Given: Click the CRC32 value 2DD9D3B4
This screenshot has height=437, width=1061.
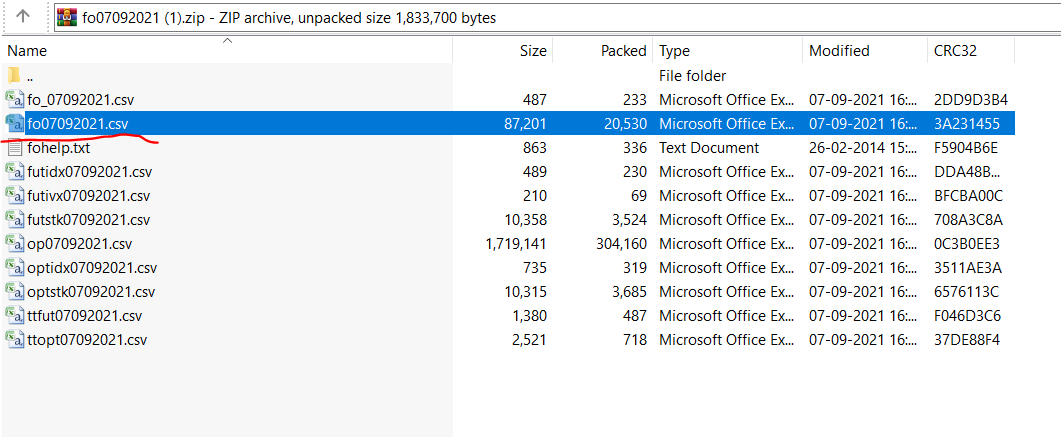Looking at the screenshot, I should [x=972, y=99].
